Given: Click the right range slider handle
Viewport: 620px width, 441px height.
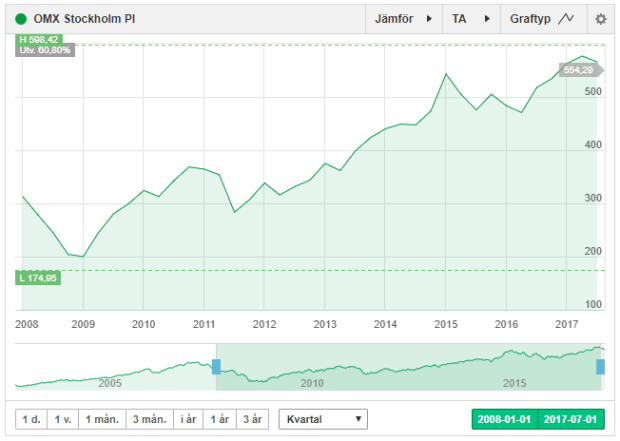Looking at the screenshot, I should 601,367.
